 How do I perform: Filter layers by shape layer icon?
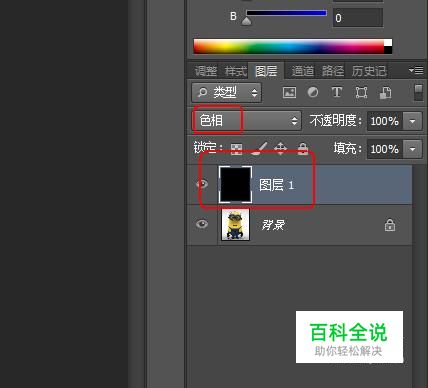point(361,92)
